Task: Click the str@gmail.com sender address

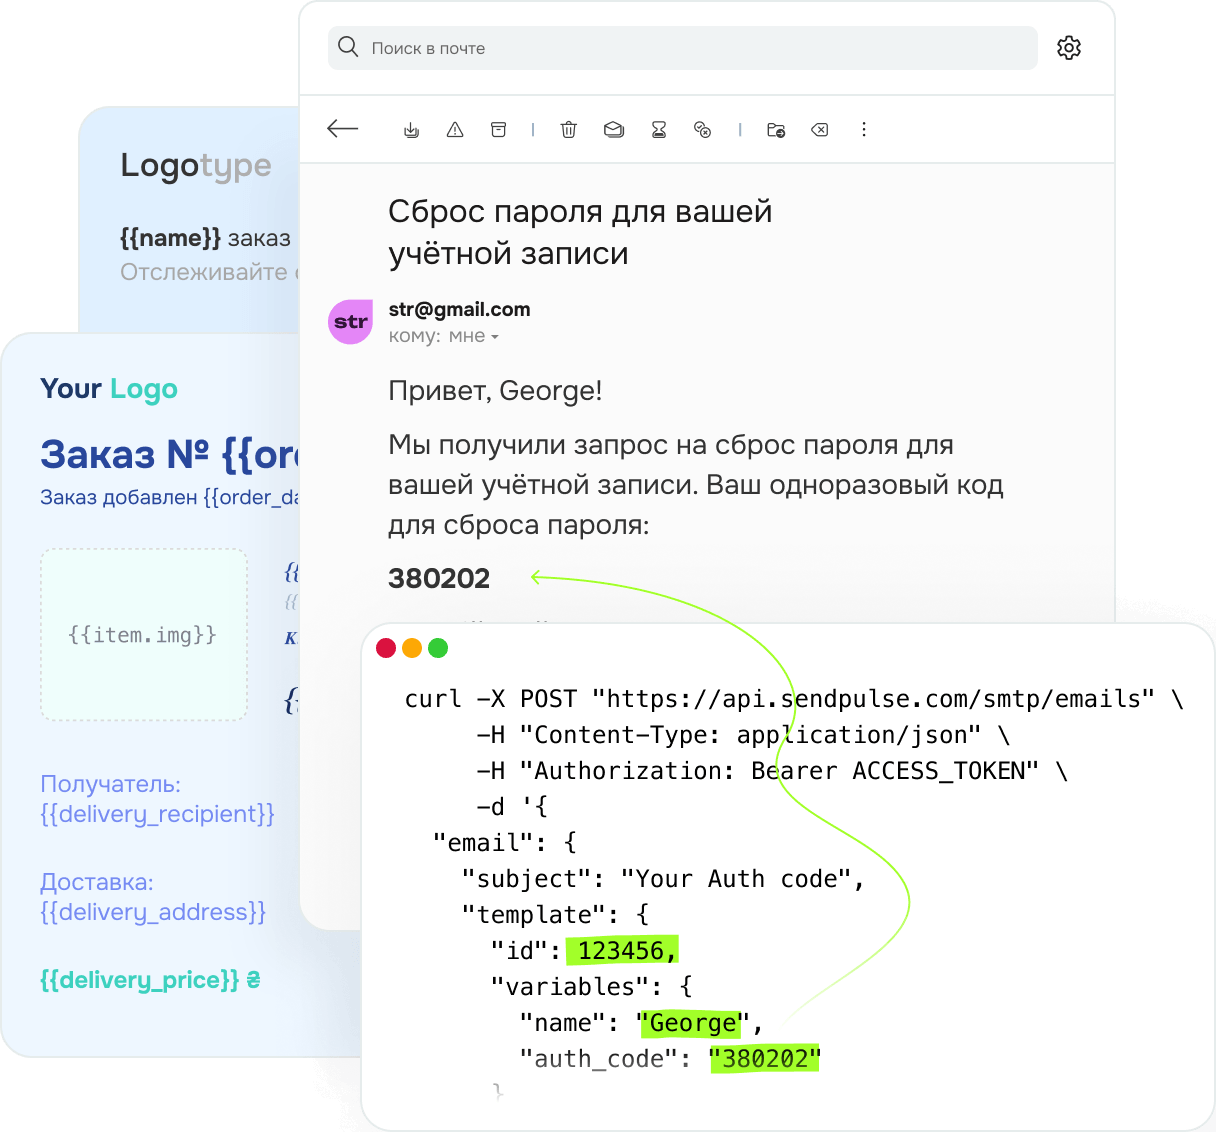Action: tap(459, 309)
